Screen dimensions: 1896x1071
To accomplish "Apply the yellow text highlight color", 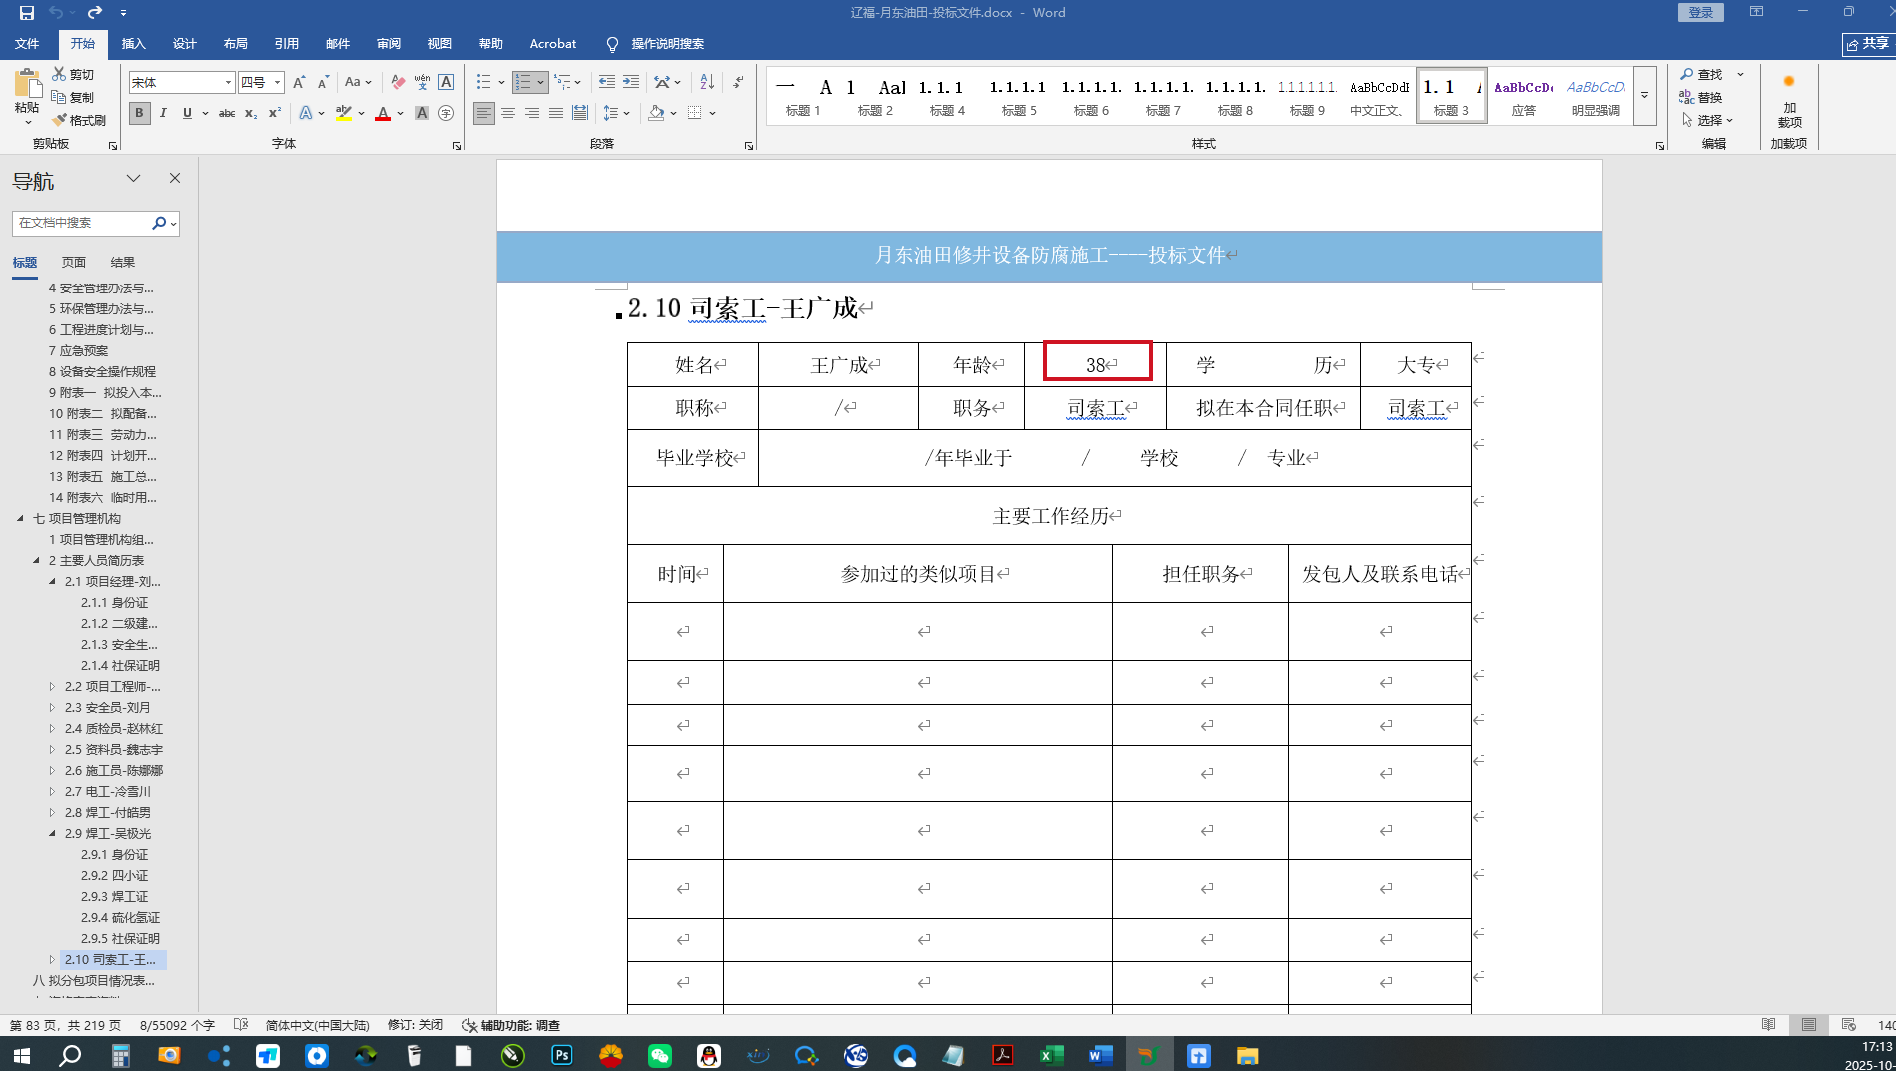I will pos(344,113).
